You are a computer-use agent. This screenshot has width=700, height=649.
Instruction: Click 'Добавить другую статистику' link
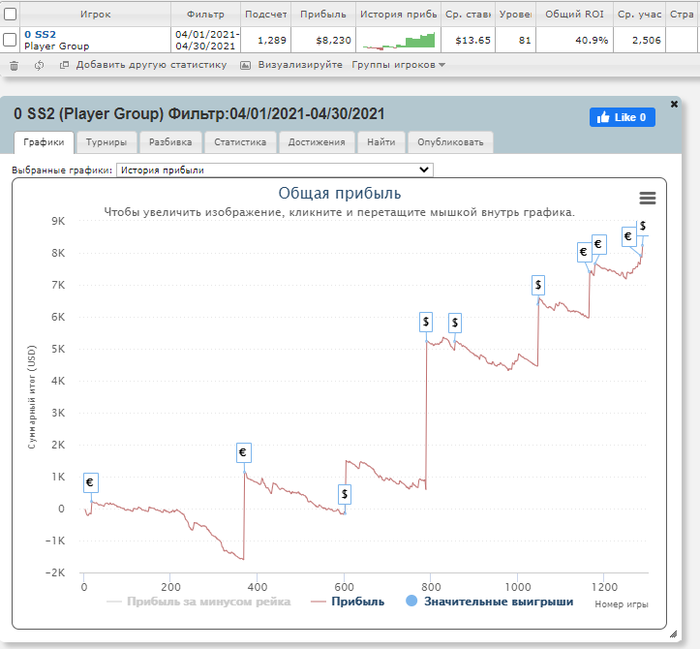[151, 65]
